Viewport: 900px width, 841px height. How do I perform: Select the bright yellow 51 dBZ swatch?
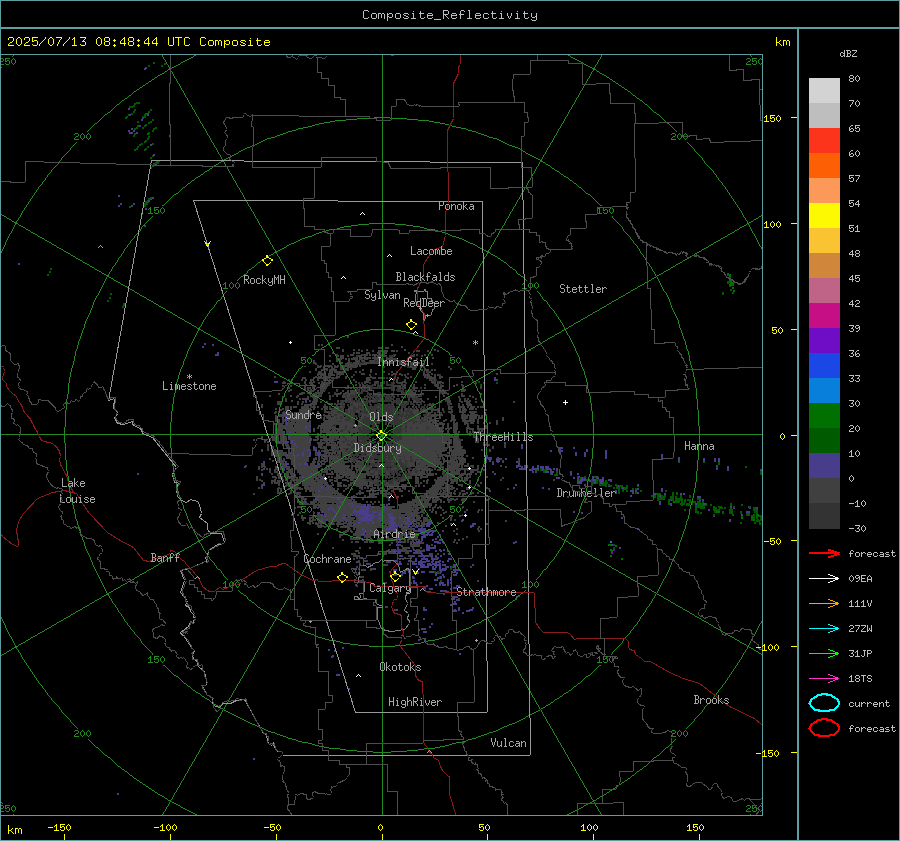(x=824, y=216)
